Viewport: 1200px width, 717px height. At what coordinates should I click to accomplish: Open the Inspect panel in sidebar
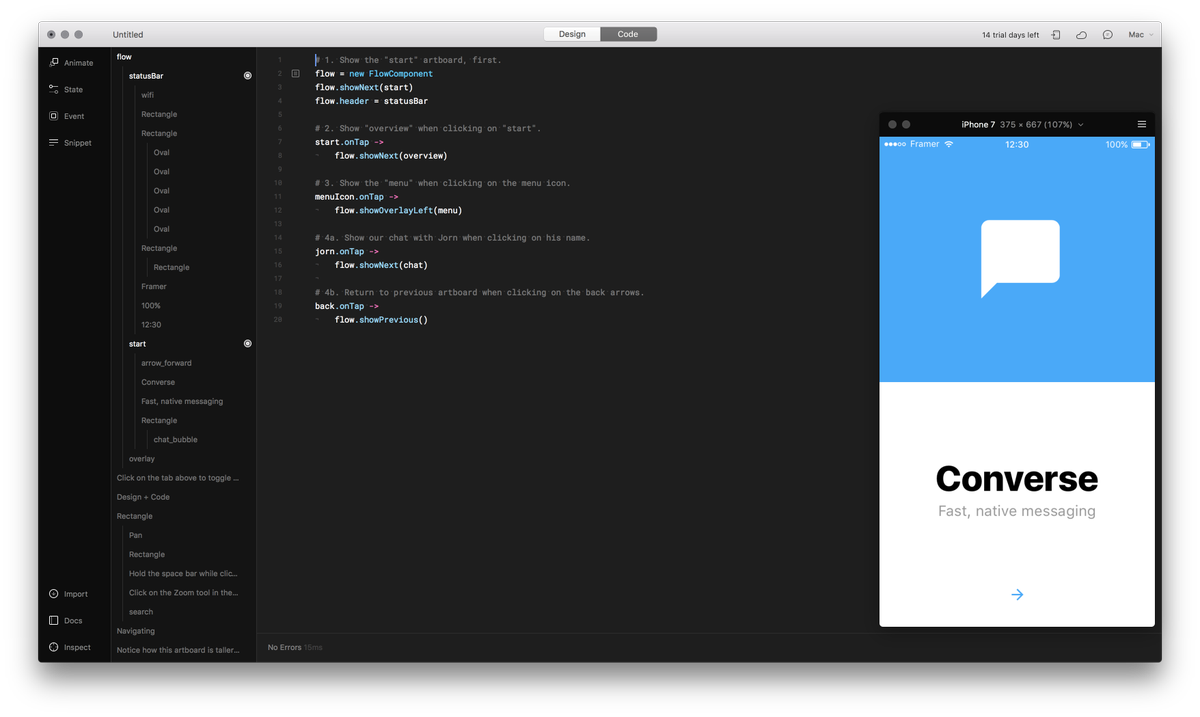[x=69, y=647]
